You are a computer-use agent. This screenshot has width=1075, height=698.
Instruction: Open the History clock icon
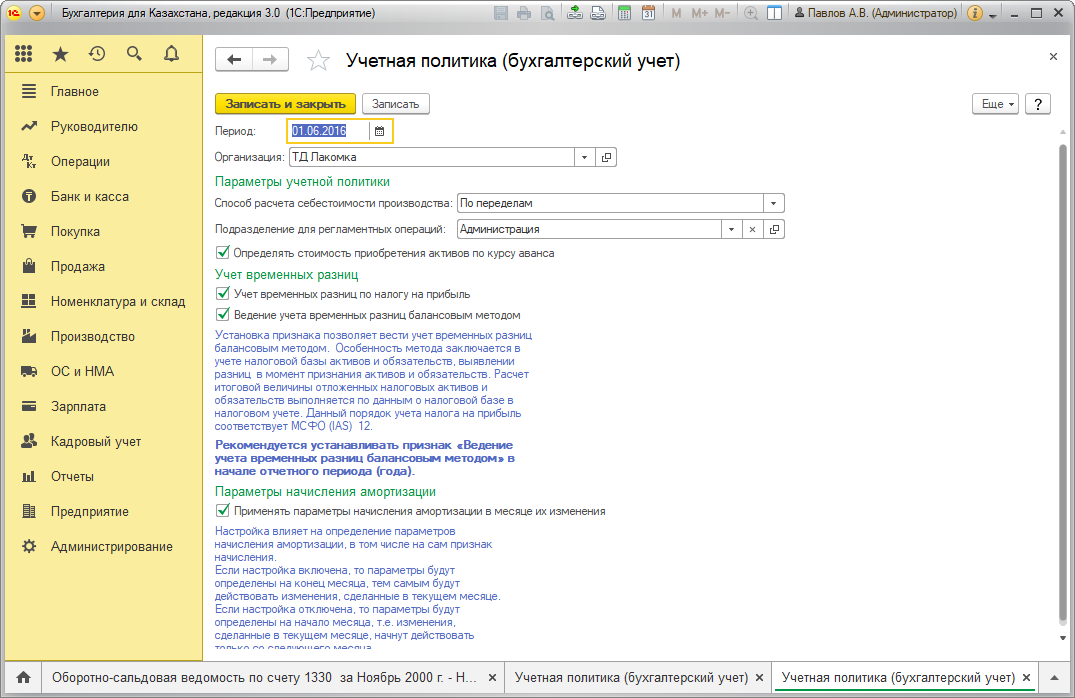tap(97, 53)
